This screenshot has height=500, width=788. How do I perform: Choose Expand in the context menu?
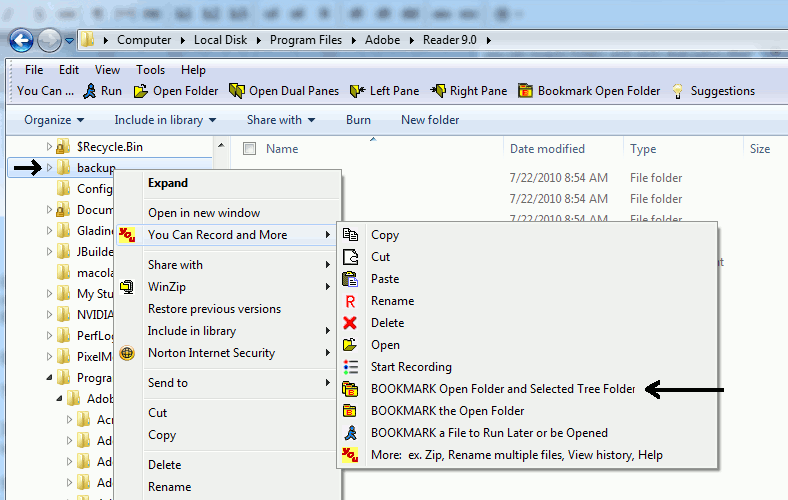[168, 183]
